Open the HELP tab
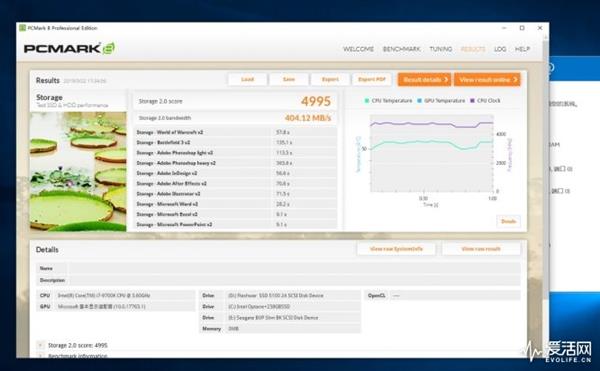The height and width of the screenshot is (371, 600). point(522,49)
